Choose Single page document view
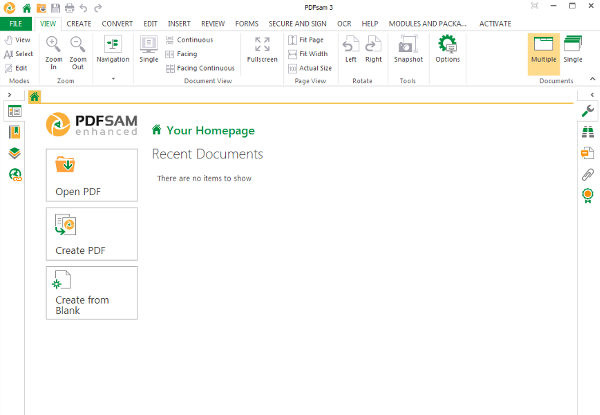 149,49
